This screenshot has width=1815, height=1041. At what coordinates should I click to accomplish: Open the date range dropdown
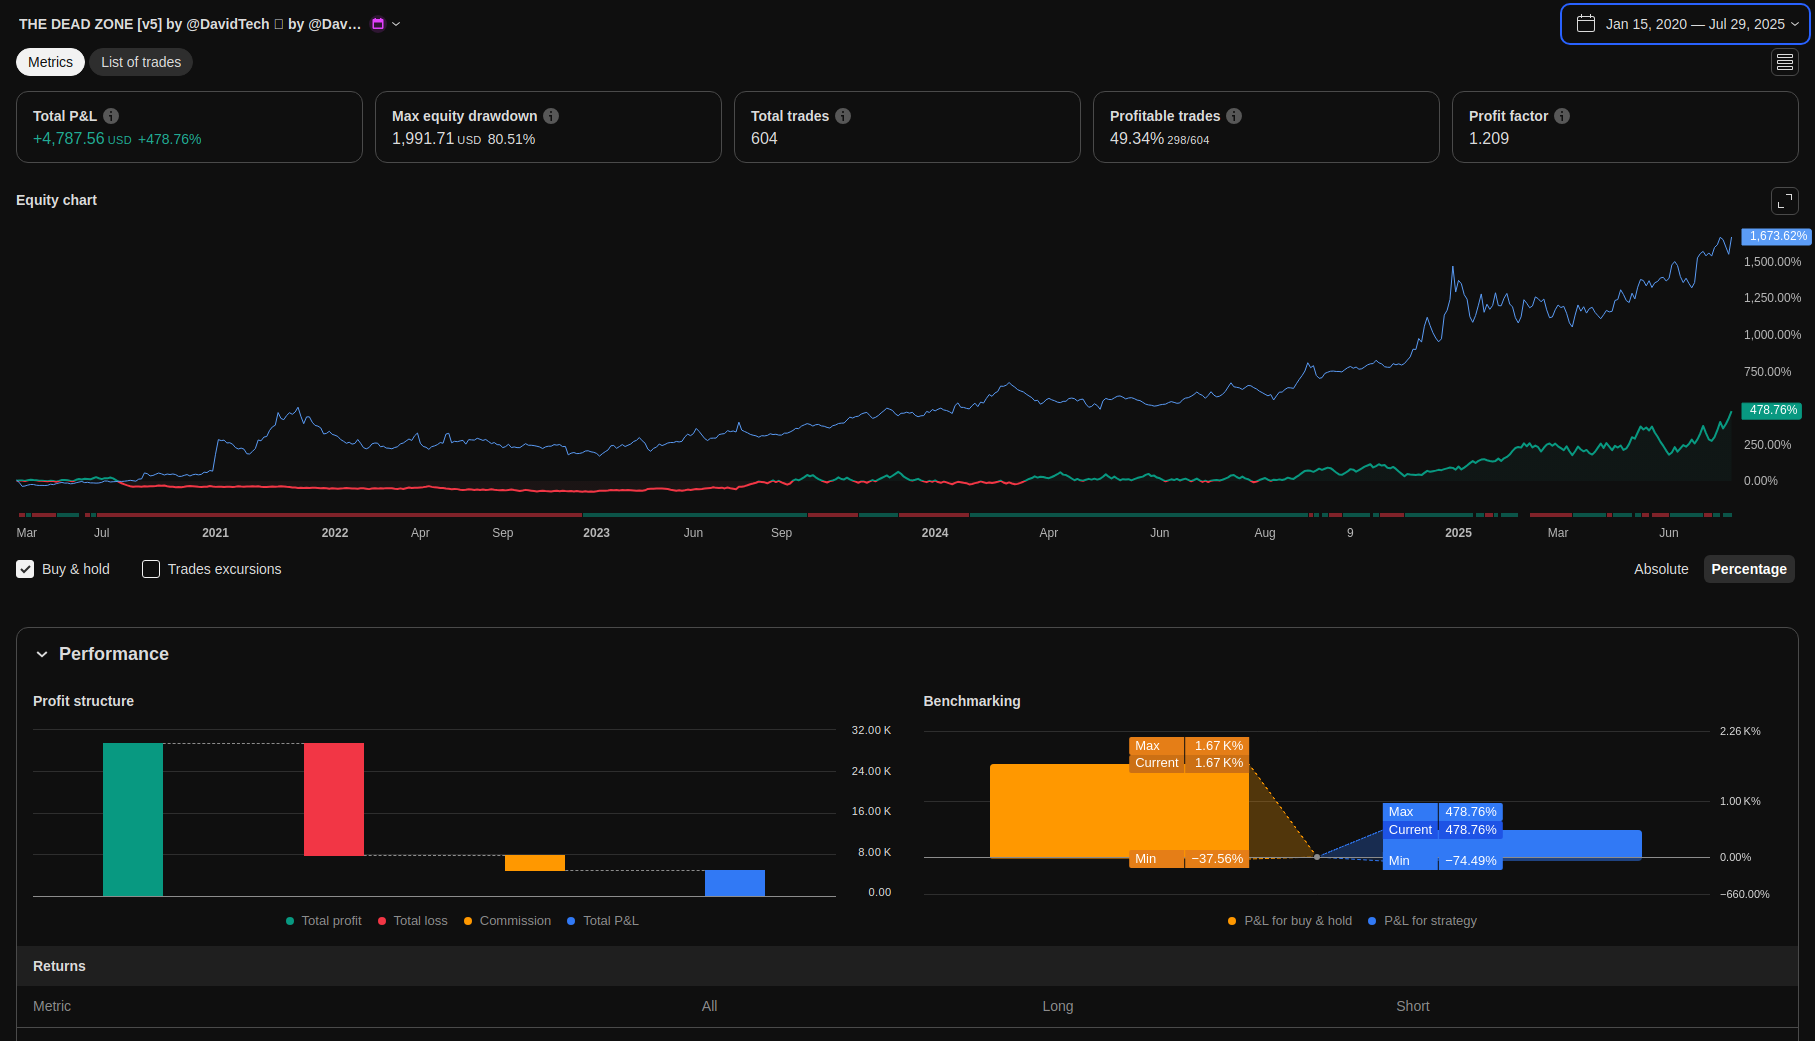click(x=1795, y=24)
